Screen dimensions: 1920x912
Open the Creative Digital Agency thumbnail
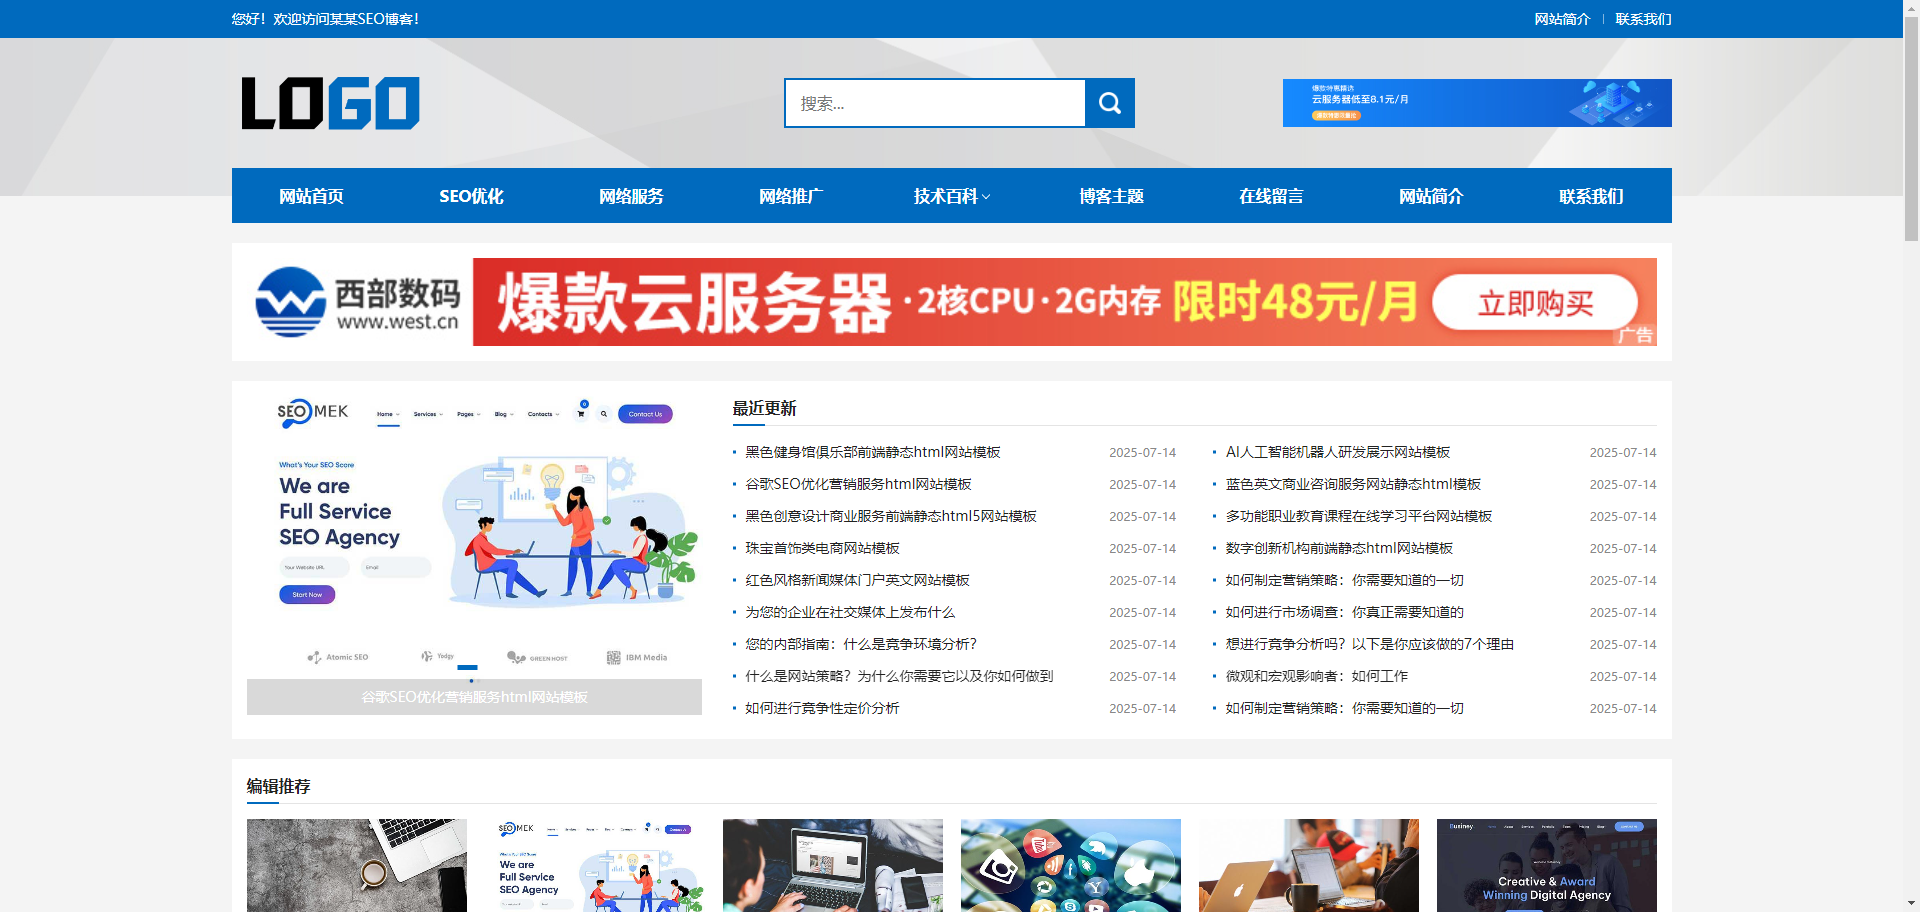pos(1547,865)
